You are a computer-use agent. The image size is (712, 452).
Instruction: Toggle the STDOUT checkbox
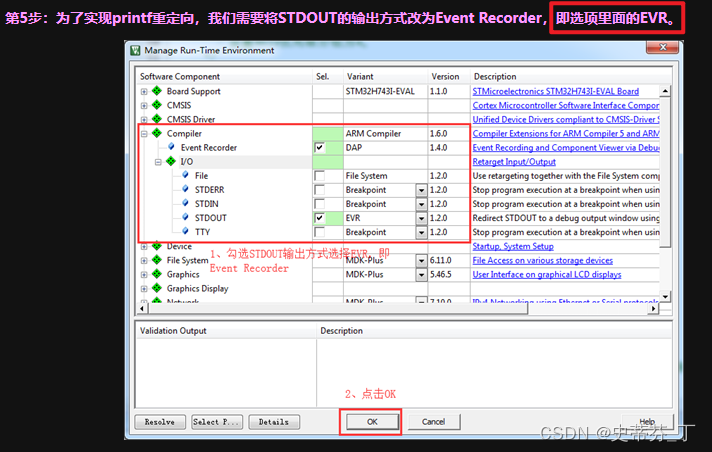[x=320, y=218]
